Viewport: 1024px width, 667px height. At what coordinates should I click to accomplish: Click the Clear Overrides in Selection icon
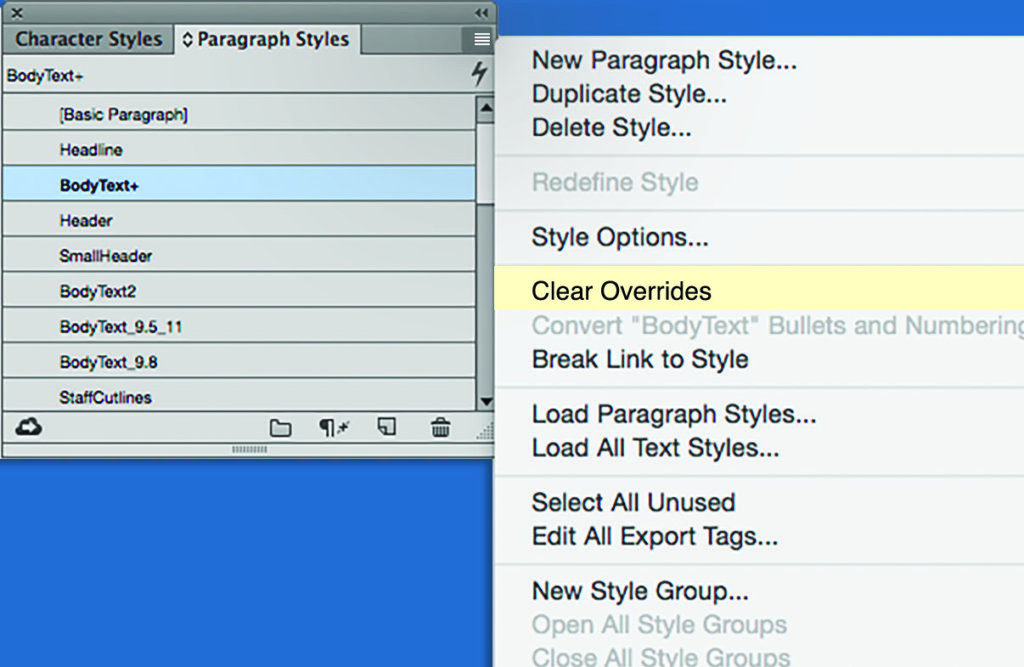coord(334,428)
